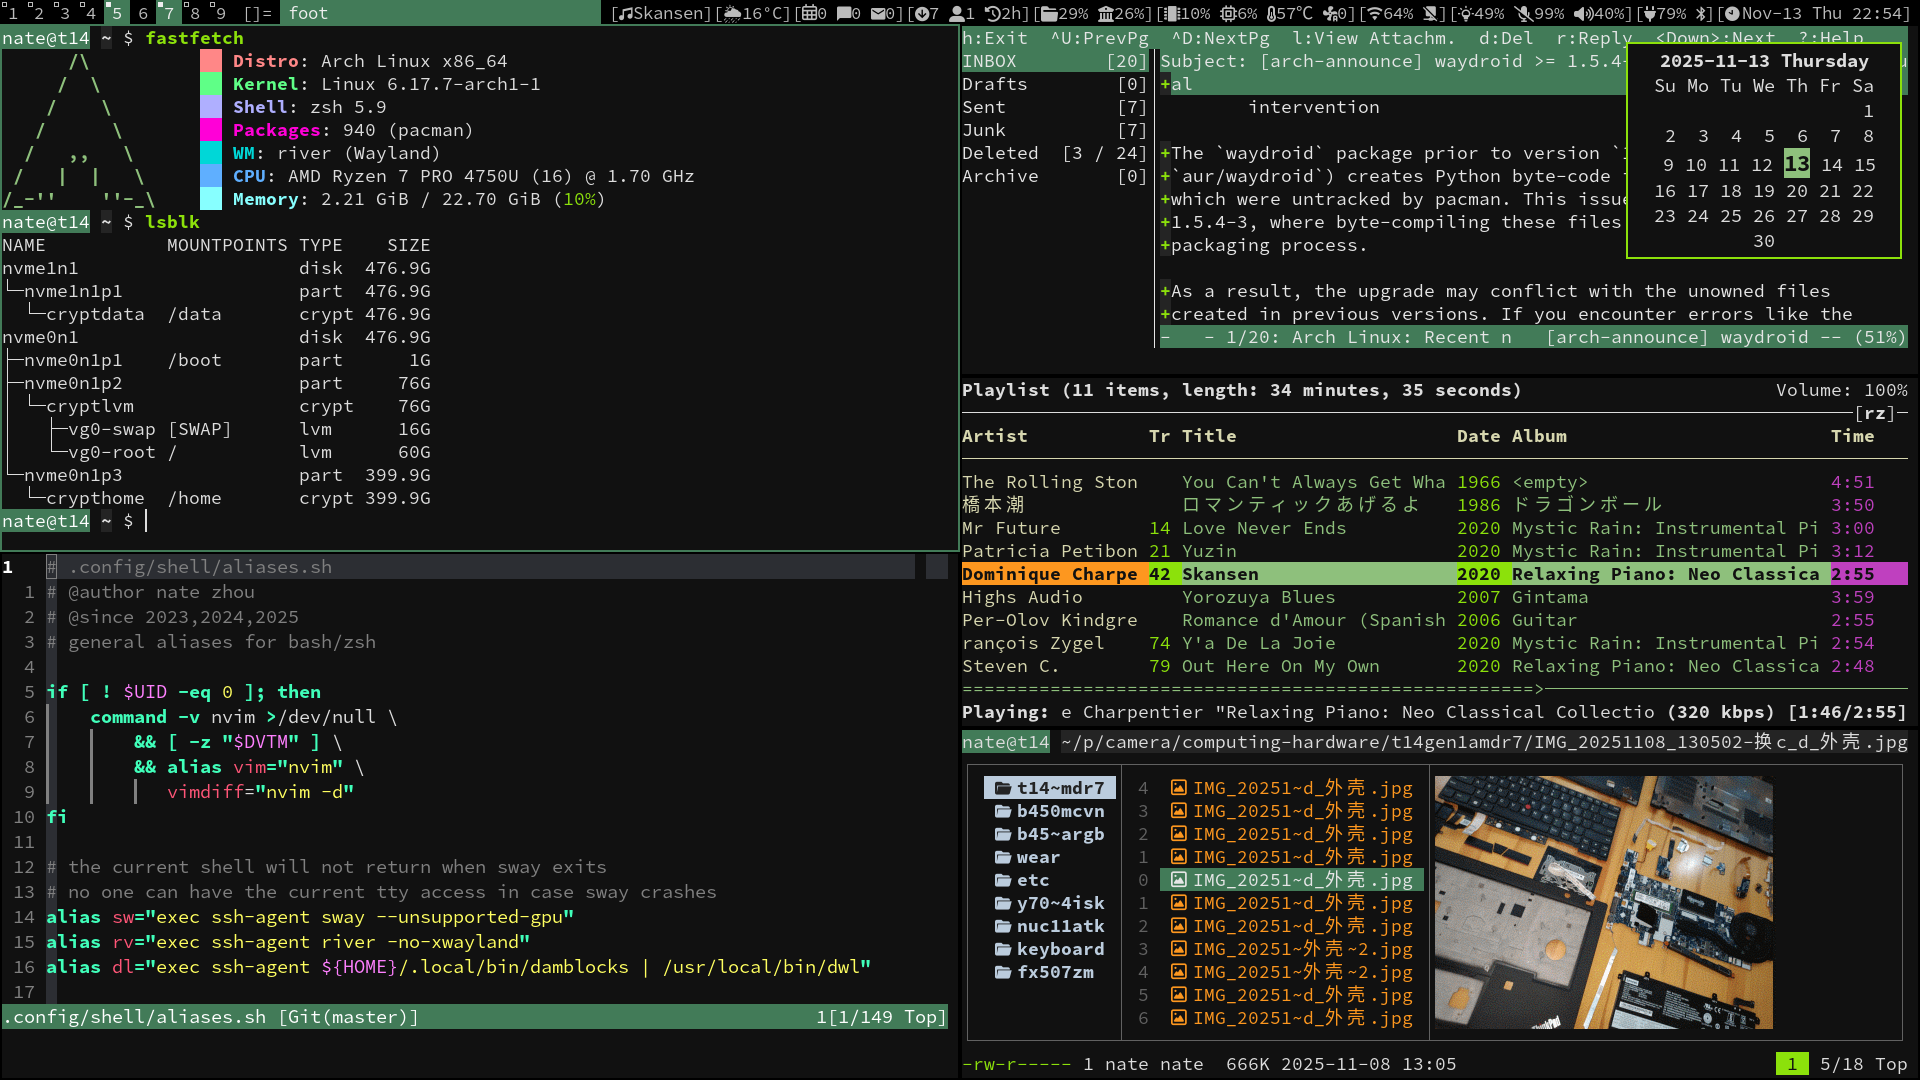1920x1080 pixels.
Task: Click the chat bubble icon in the status bar
Action: [x=843, y=13]
